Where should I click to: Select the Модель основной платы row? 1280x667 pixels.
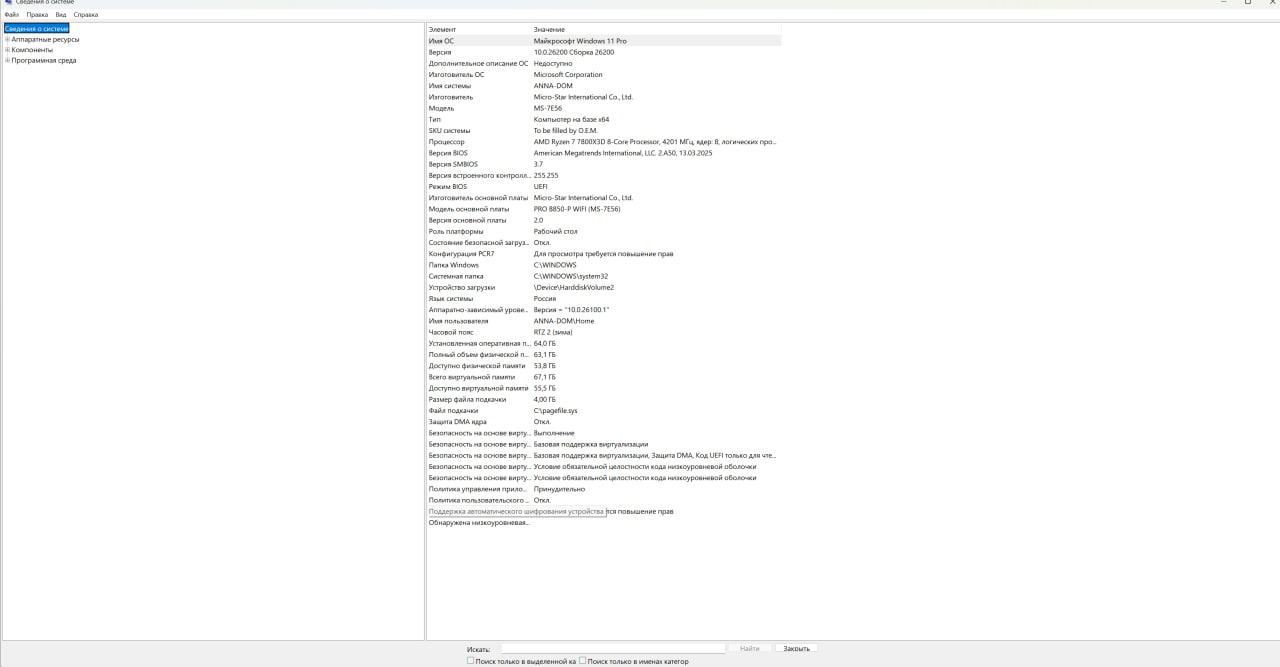pos(604,209)
